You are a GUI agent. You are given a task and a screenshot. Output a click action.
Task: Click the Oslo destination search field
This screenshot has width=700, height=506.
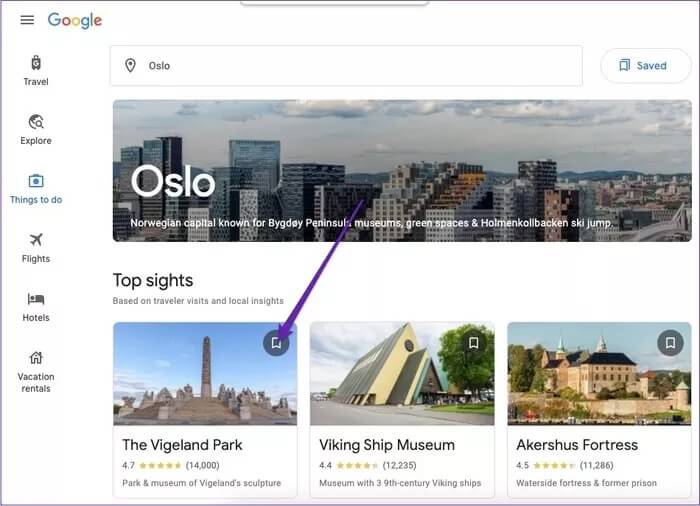pos(346,66)
